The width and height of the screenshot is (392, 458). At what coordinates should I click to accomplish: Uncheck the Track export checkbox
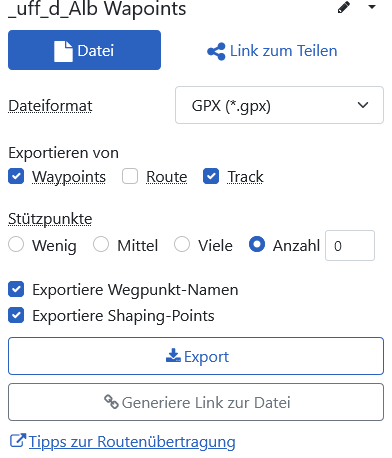211,176
